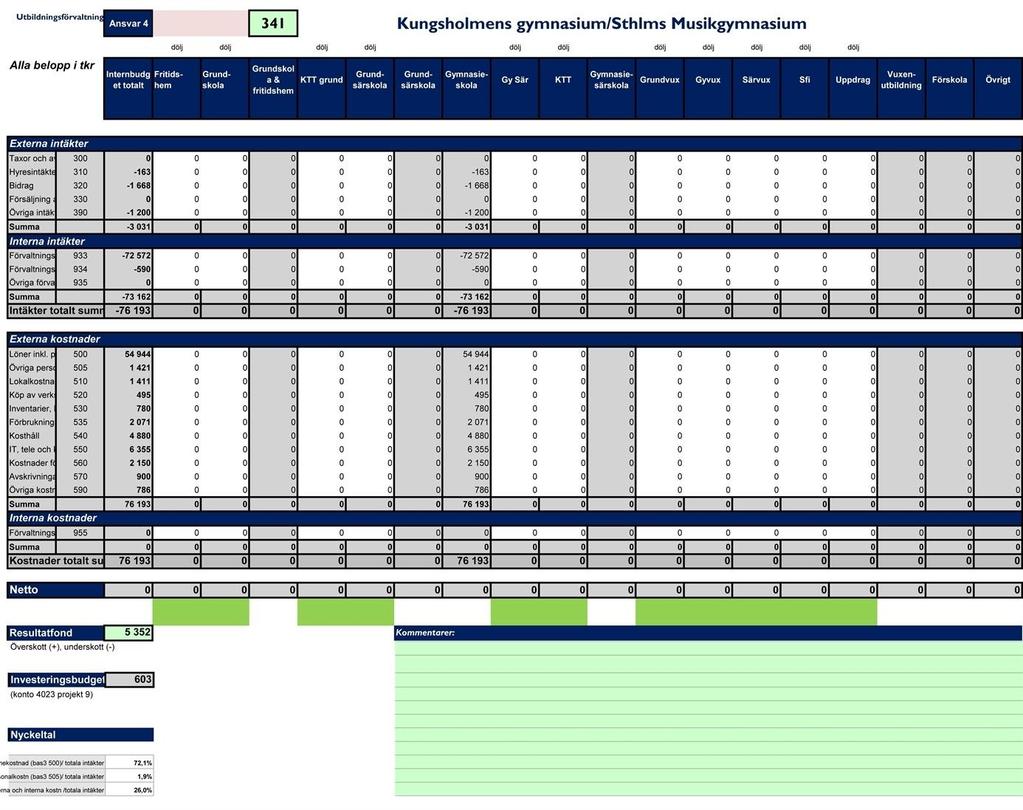
Task: Click the Kommentarer header bar
Action: click(x=708, y=633)
